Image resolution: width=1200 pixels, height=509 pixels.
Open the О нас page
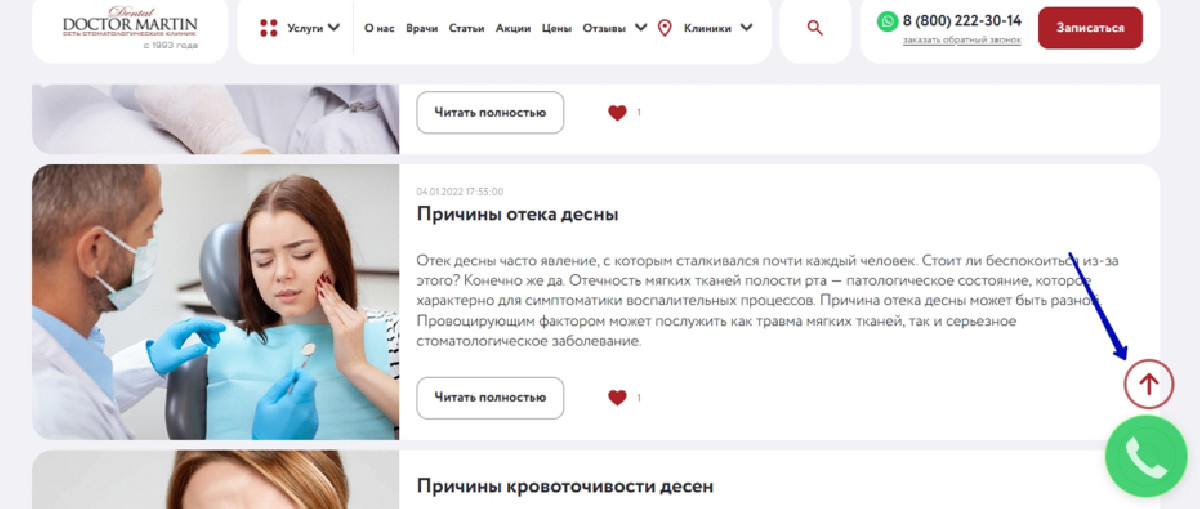coord(379,28)
